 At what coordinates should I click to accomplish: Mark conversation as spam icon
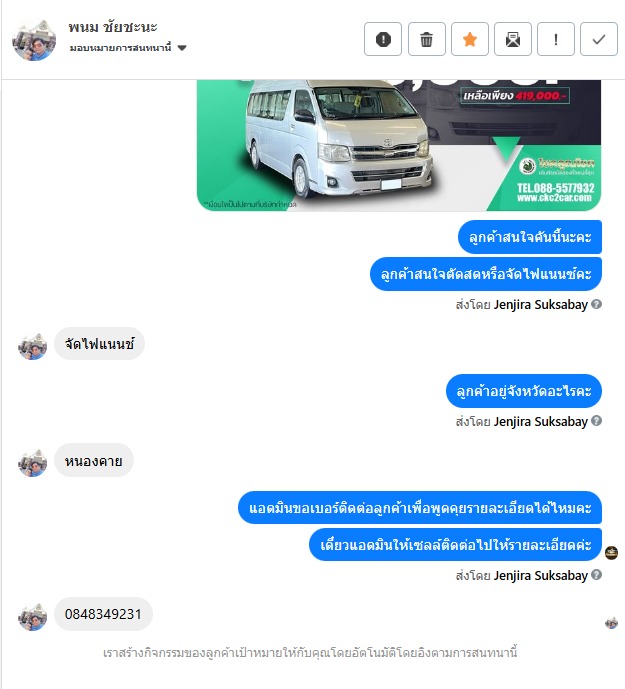click(383, 40)
